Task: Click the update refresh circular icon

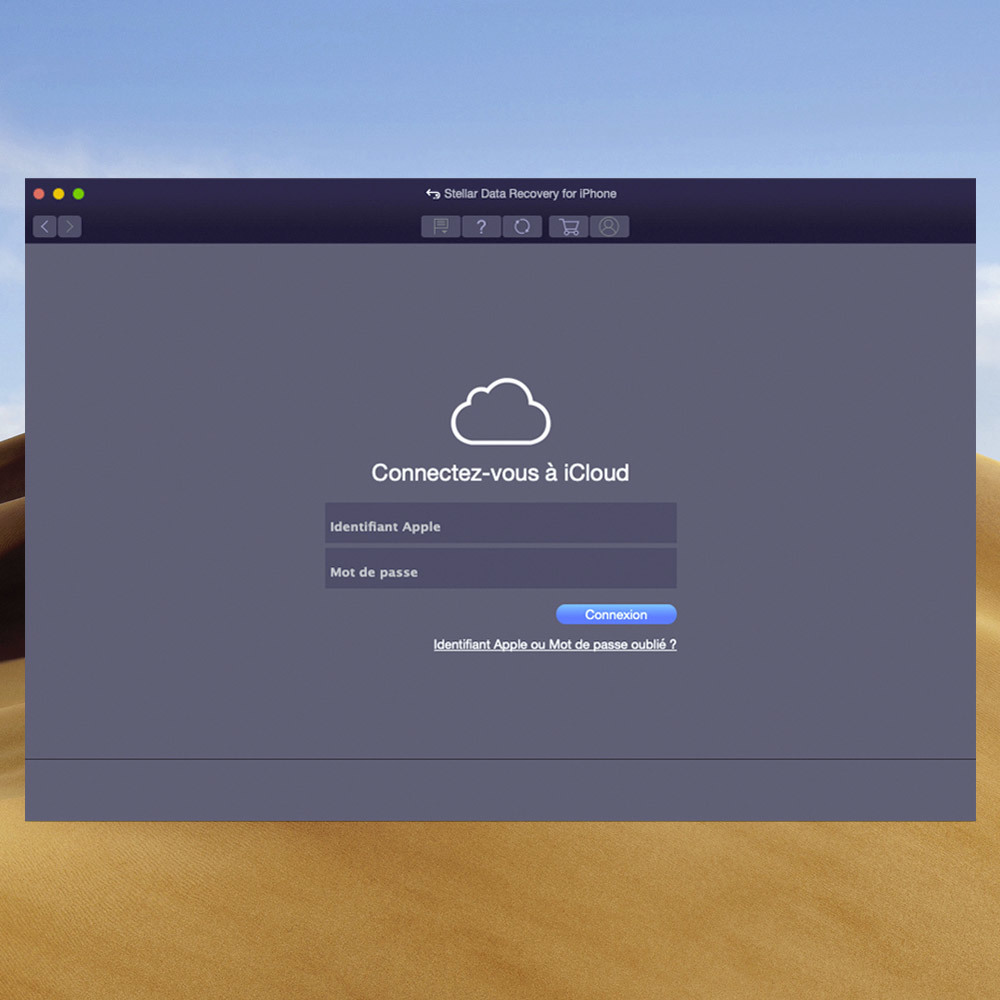Action: click(522, 226)
